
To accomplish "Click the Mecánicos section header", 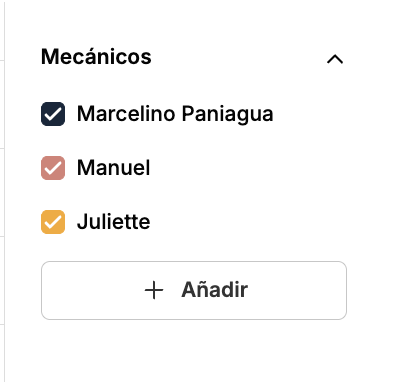I will [96, 57].
